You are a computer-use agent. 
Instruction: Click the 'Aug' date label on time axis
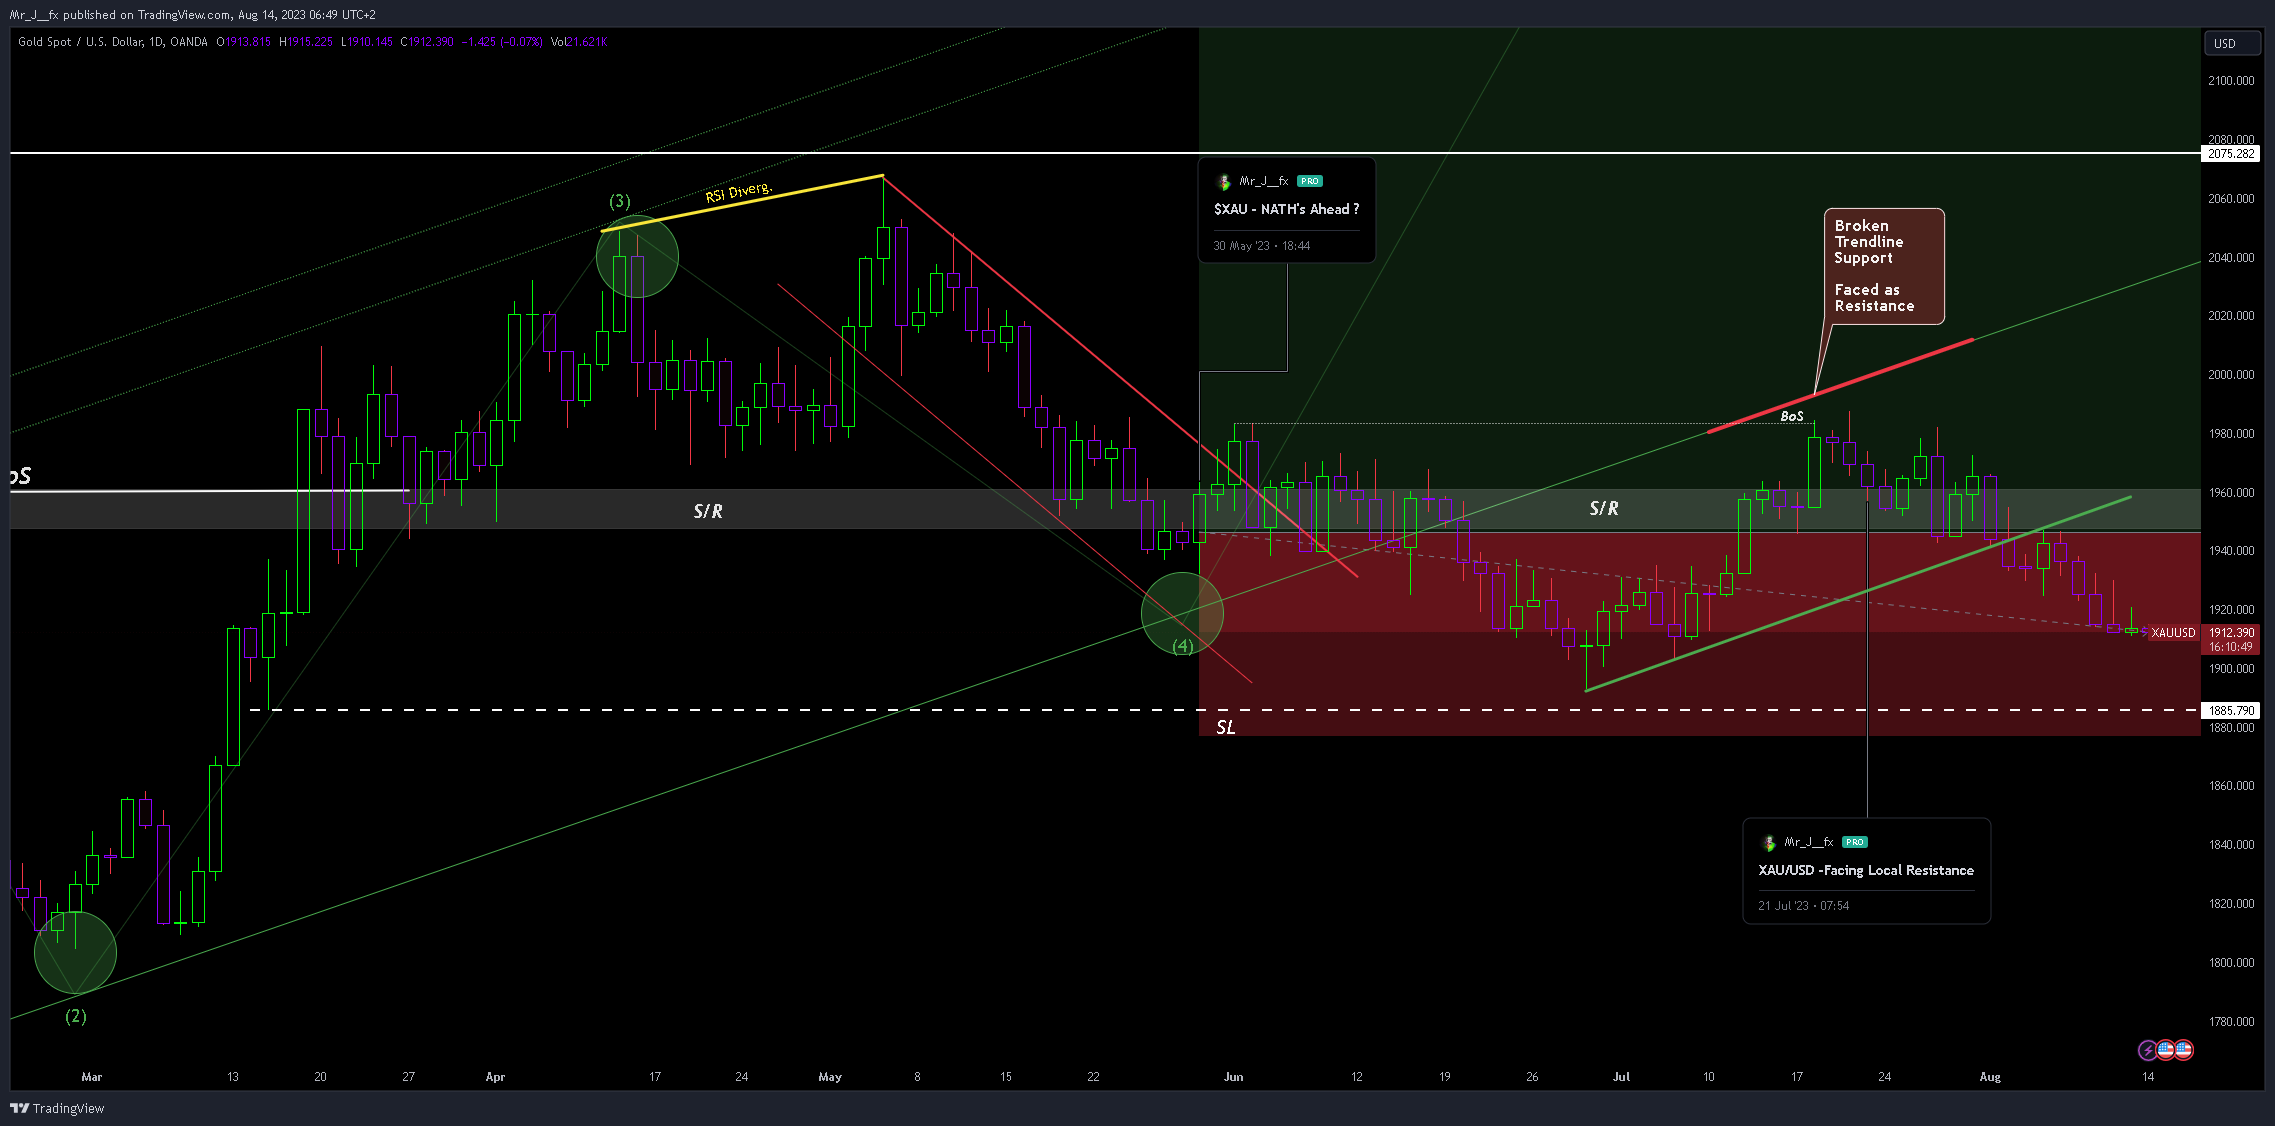(x=1990, y=1077)
